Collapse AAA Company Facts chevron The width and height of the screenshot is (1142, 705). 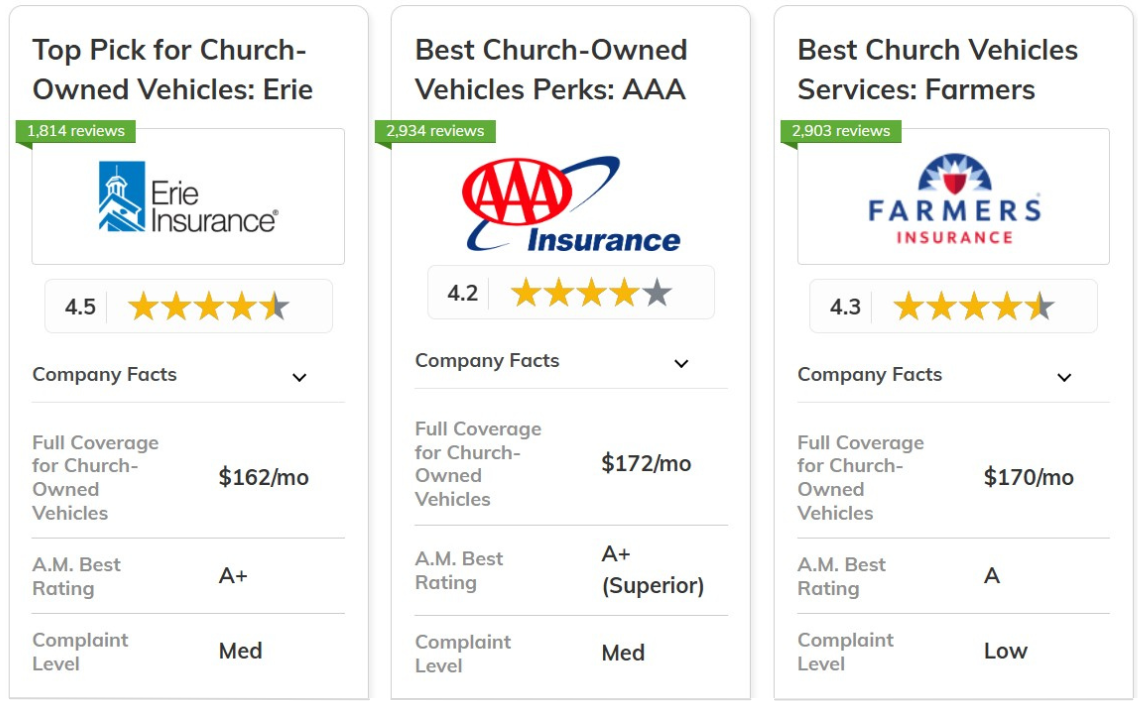pyautogui.click(x=681, y=363)
